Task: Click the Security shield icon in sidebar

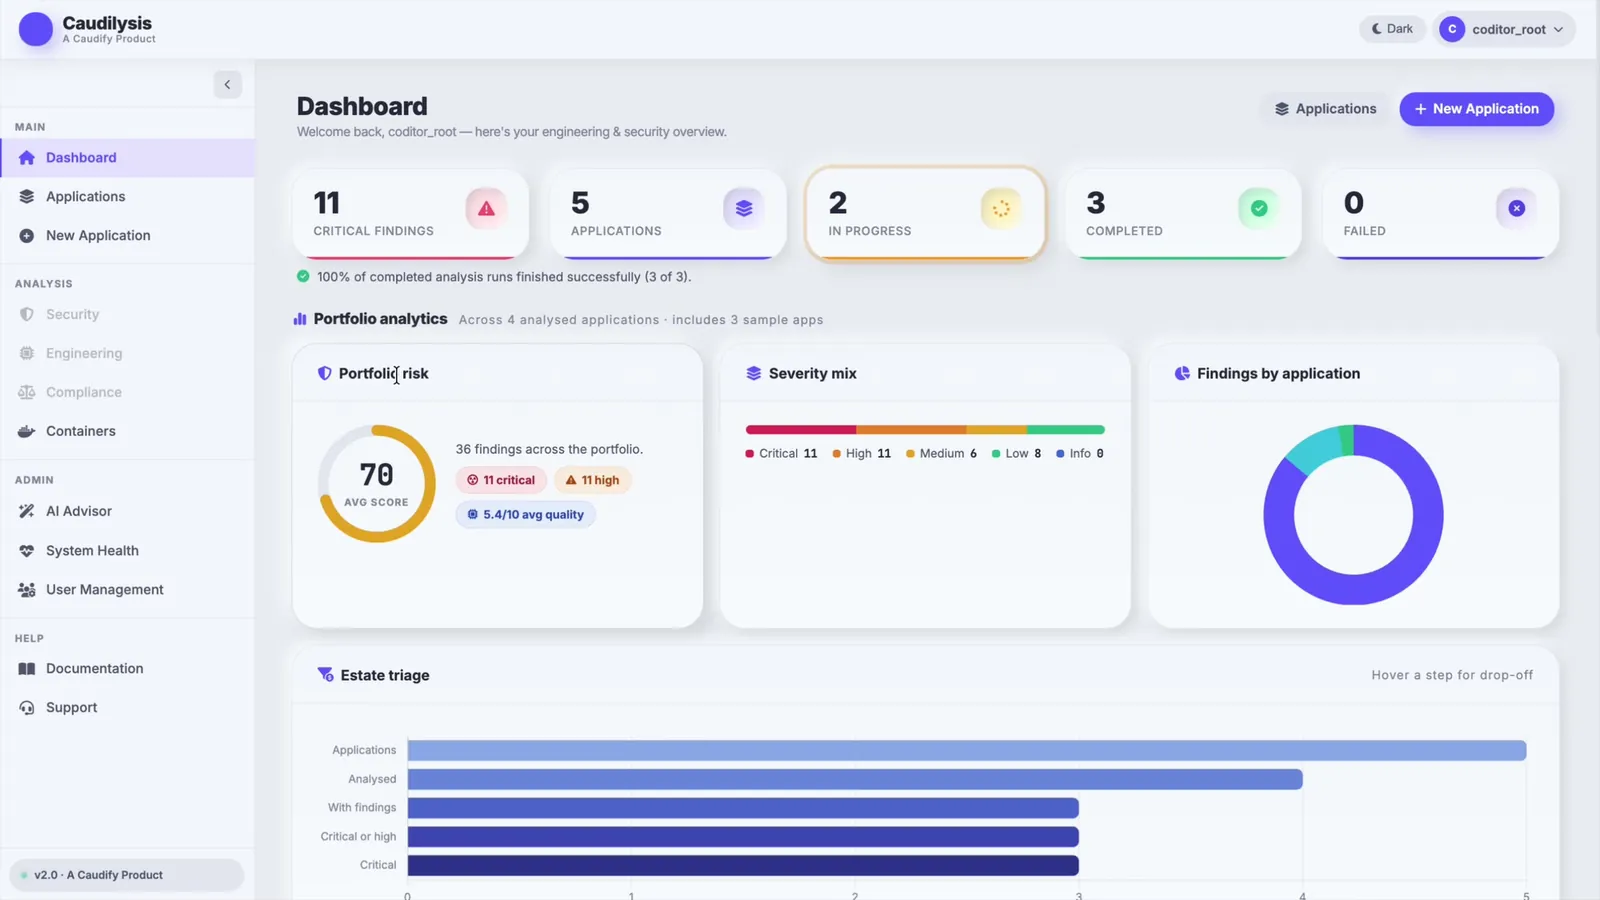Action: [27, 314]
